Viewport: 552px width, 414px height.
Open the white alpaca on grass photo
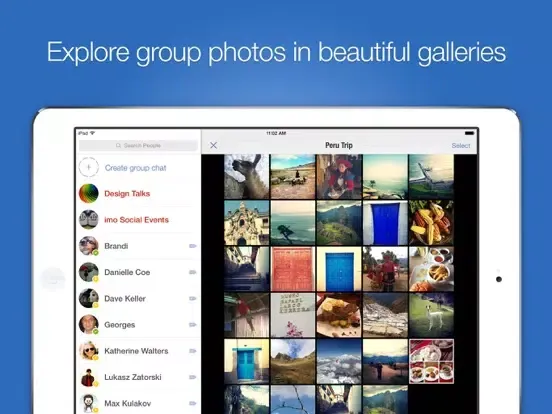tap(431, 315)
